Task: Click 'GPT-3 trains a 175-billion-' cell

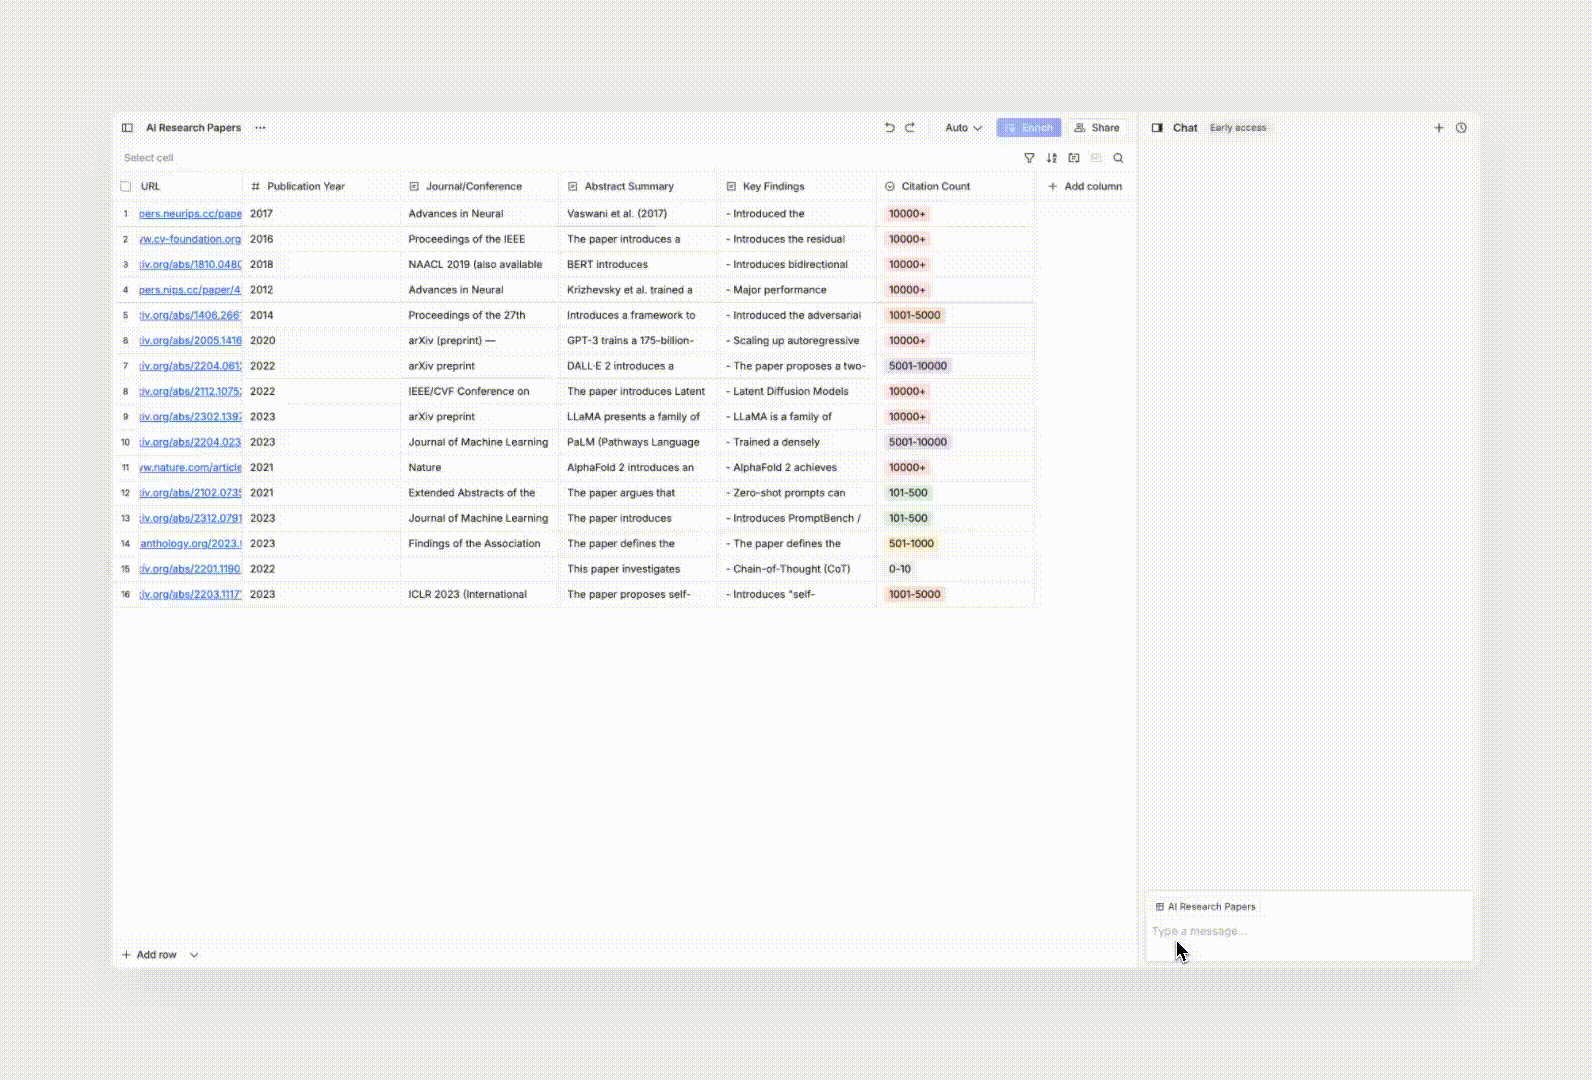Action: coord(638,341)
